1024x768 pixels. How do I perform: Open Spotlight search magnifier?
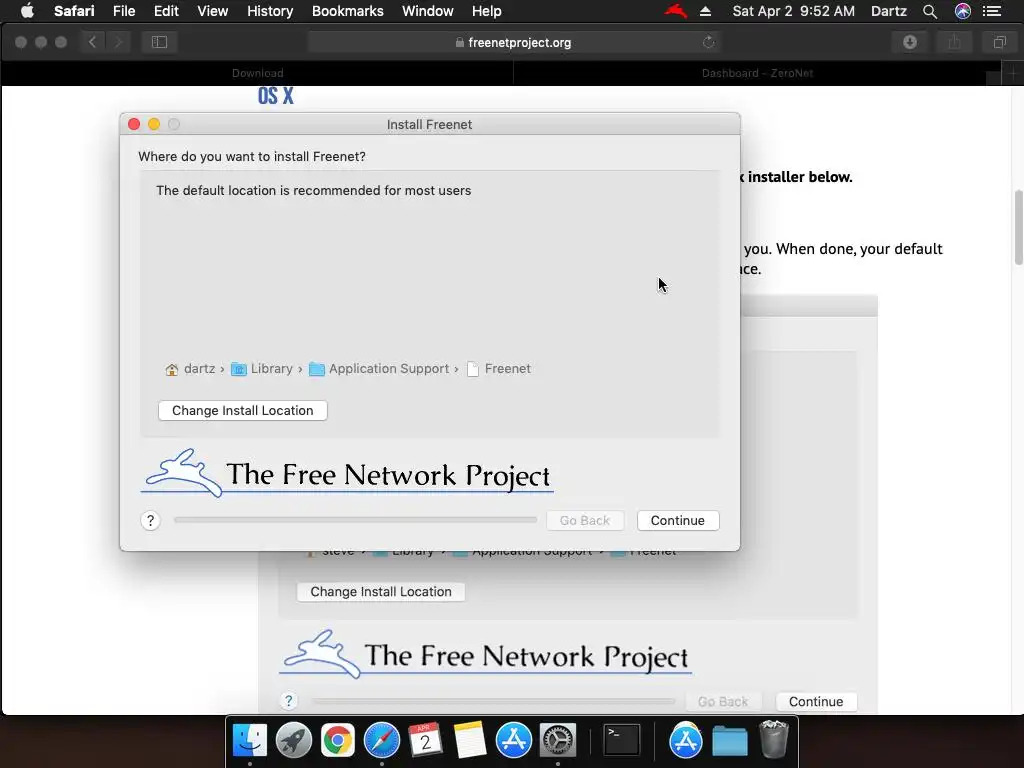[x=930, y=11]
